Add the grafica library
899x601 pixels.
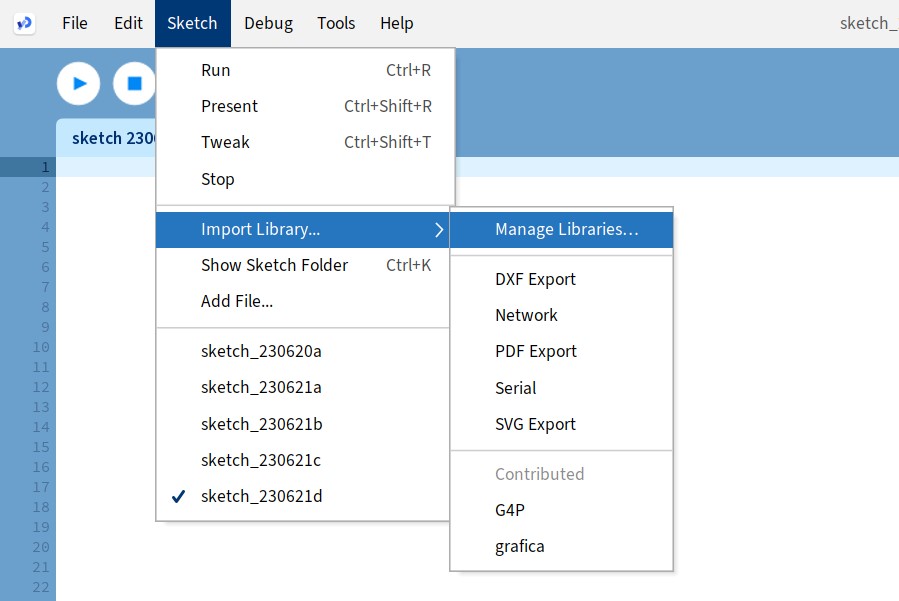point(519,546)
